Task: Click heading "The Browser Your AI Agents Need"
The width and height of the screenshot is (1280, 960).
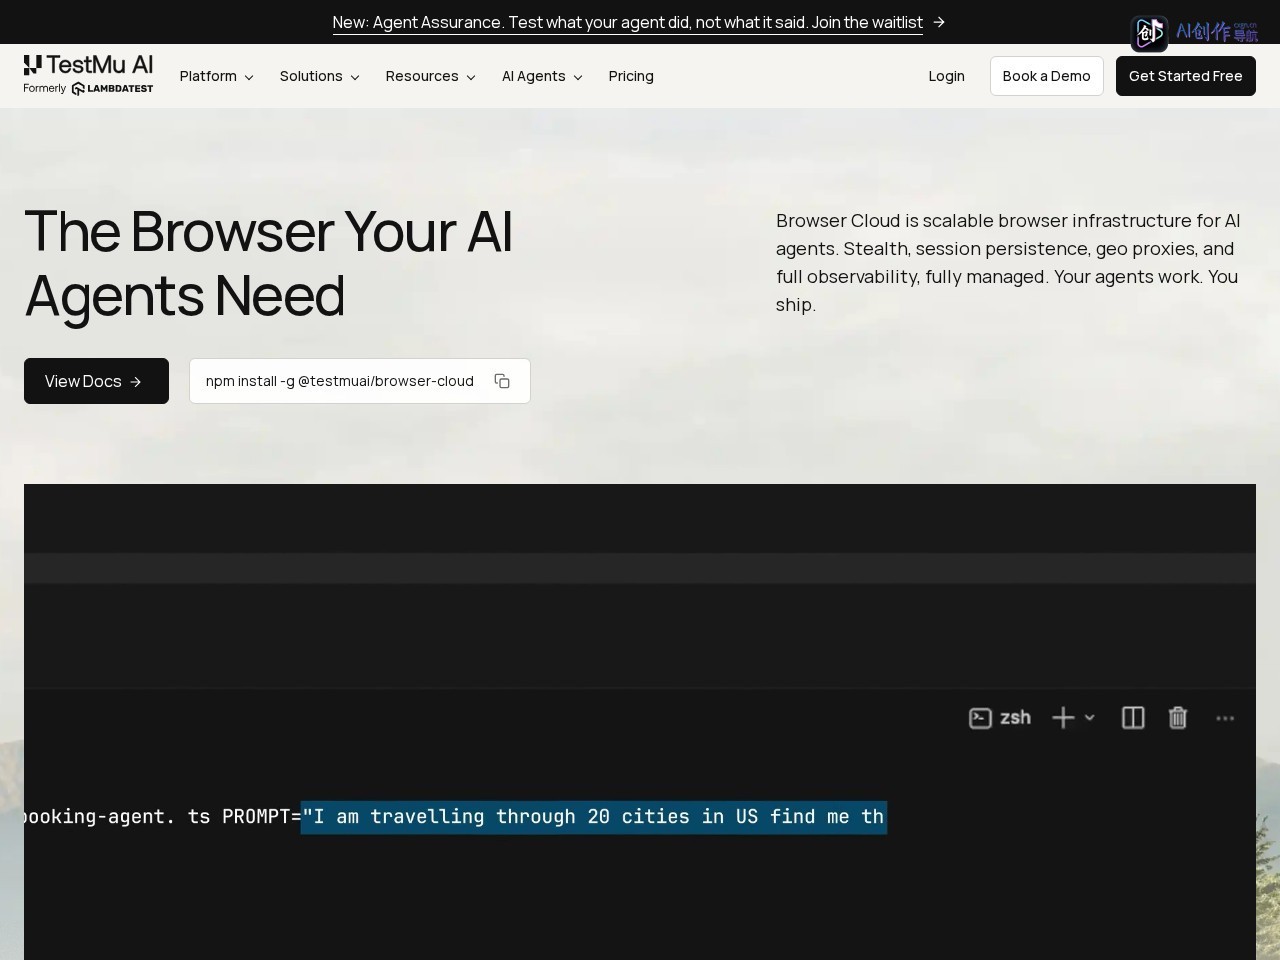Action: point(268,263)
